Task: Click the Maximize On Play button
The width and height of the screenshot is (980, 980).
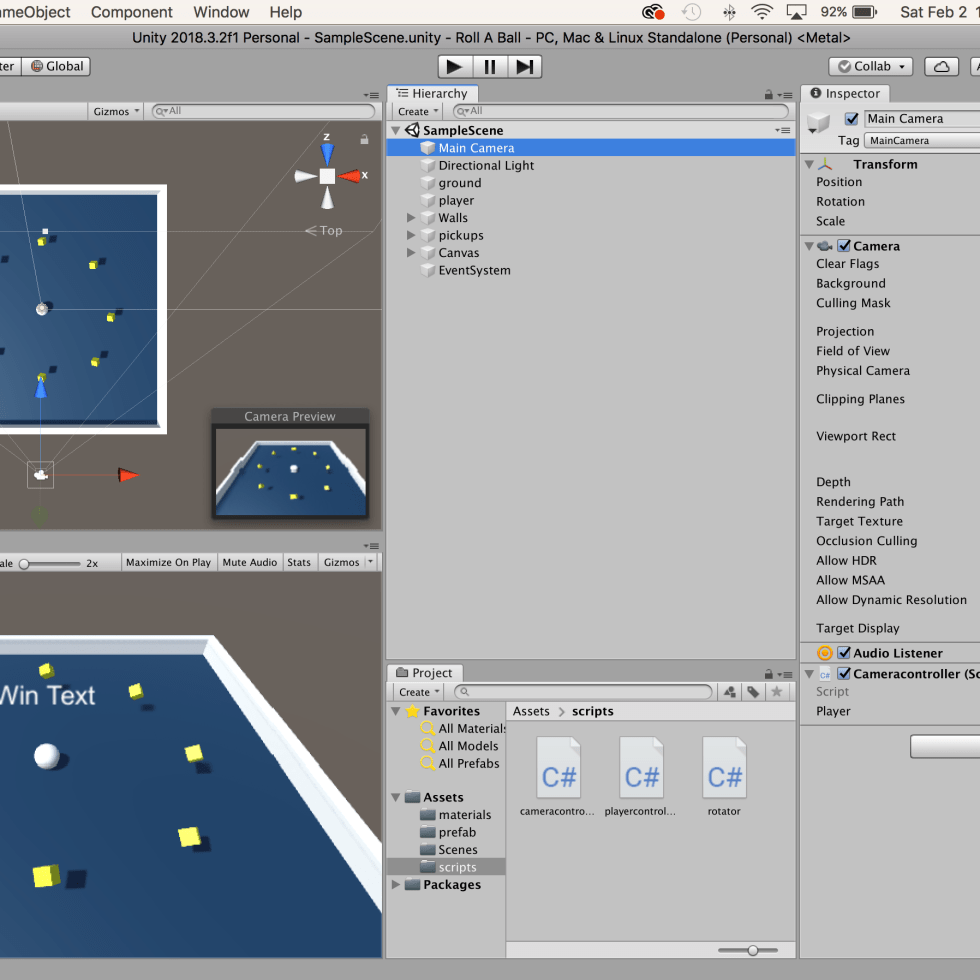Action: point(168,562)
